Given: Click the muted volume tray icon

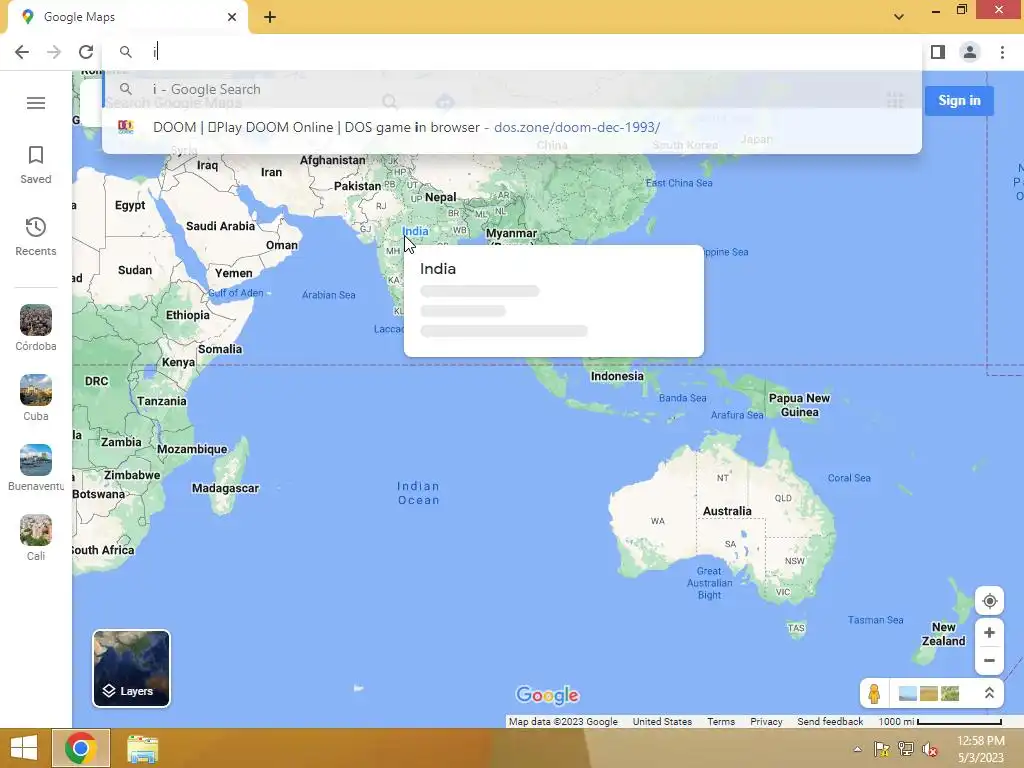Looking at the screenshot, I should [929, 749].
